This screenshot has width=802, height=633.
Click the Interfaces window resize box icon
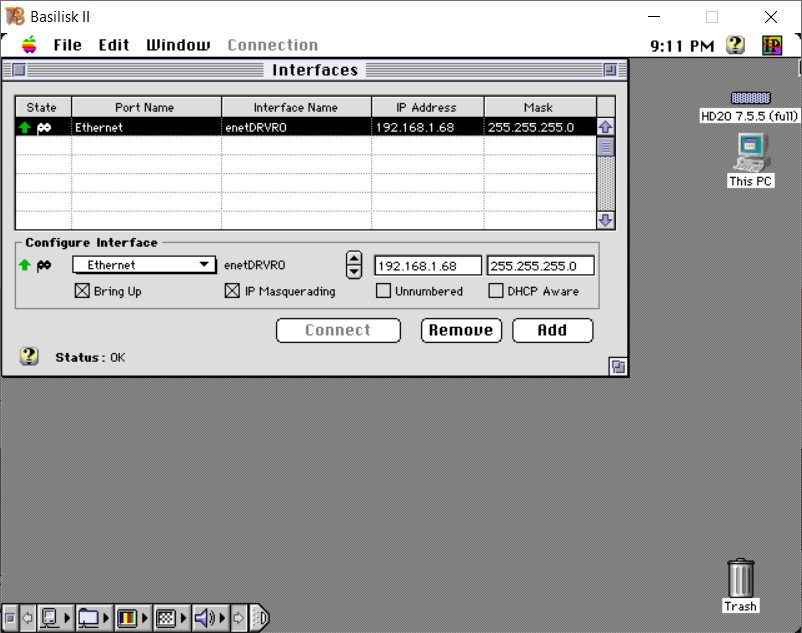coord(618,367)
